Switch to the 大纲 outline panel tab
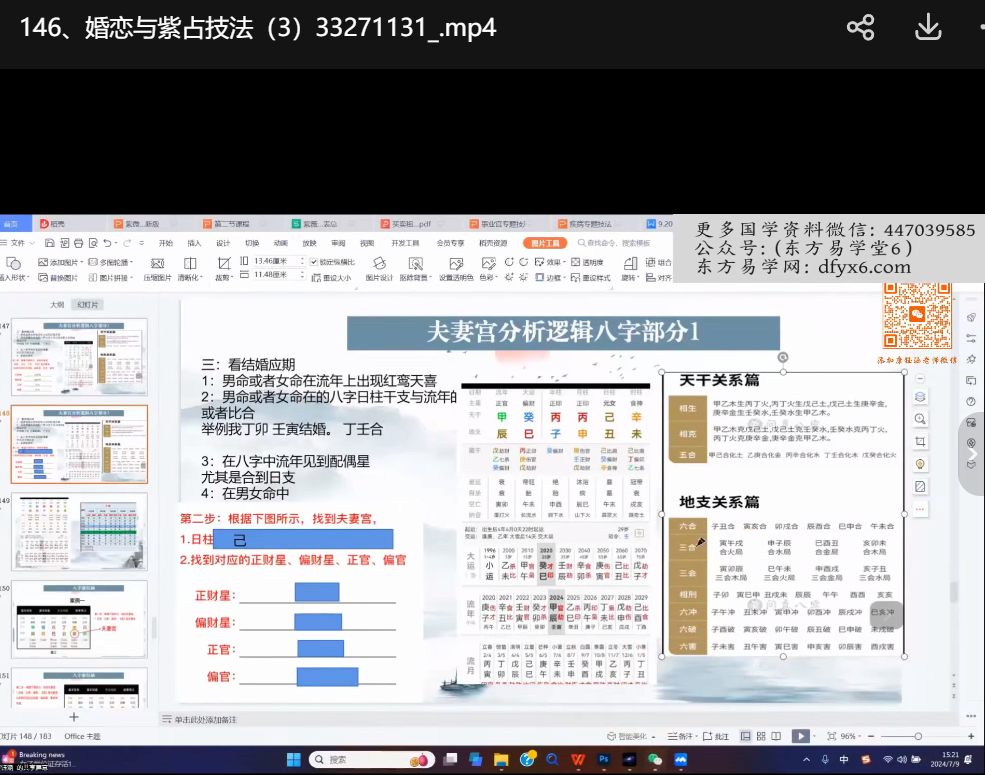 (58, 304)
